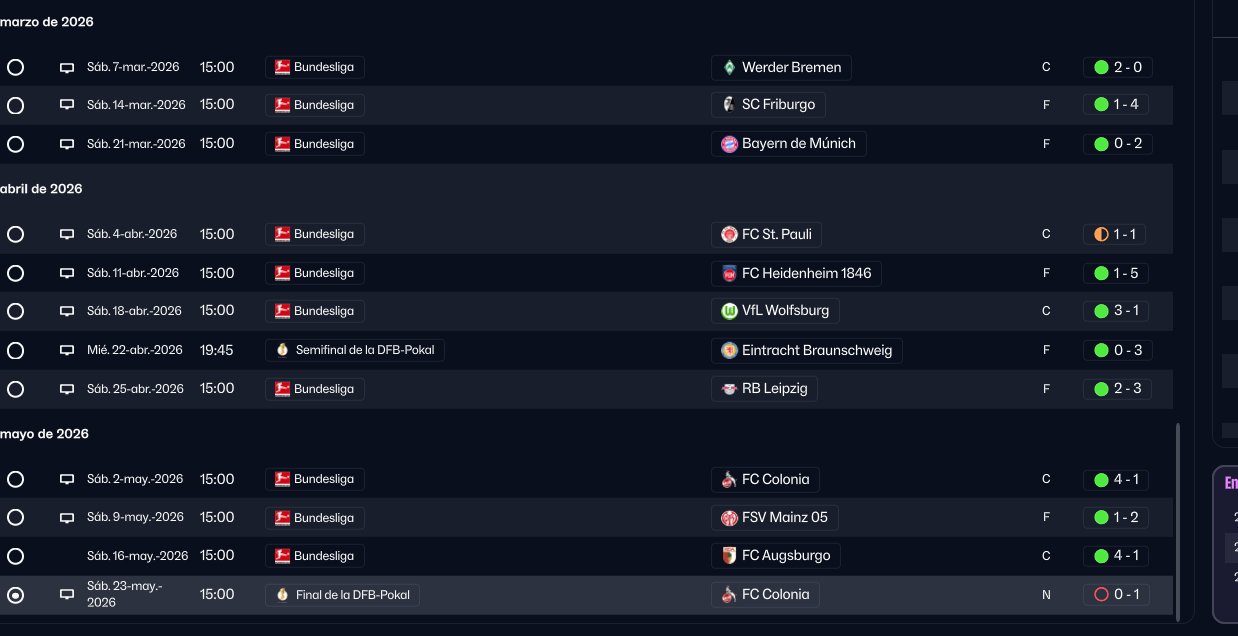Click the 1 - 1 draw result versus St. Pauli
Image resolution: width=1238 pixels, height=636 pixels.
1115,234
